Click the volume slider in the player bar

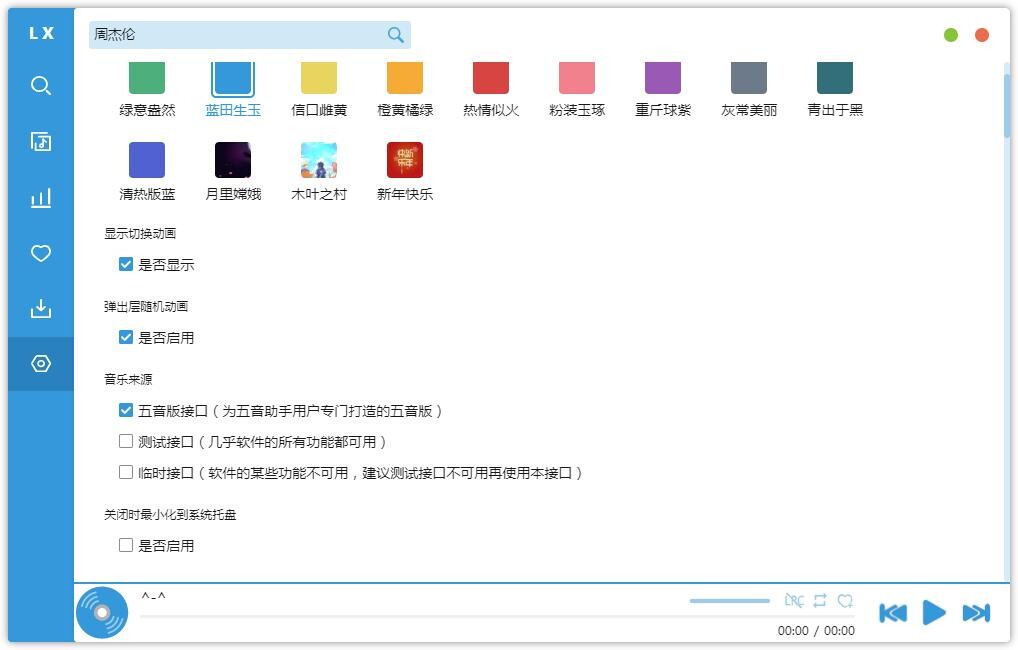click(x=729, y=601)
